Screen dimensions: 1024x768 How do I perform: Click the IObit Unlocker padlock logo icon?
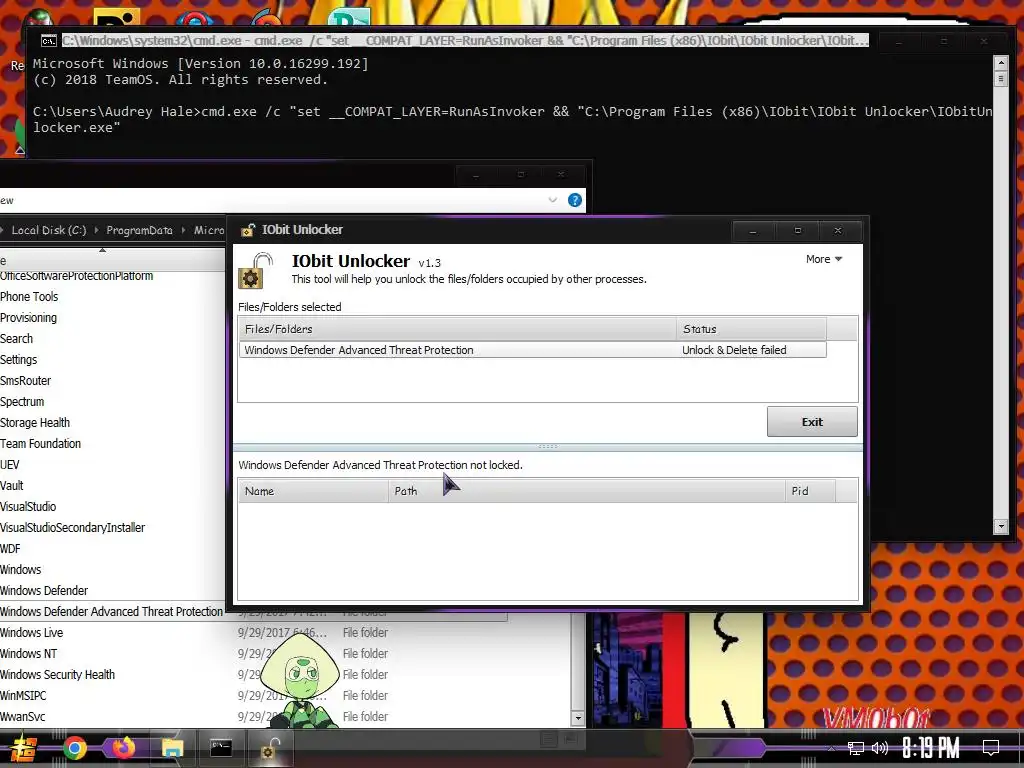point(255,271)
